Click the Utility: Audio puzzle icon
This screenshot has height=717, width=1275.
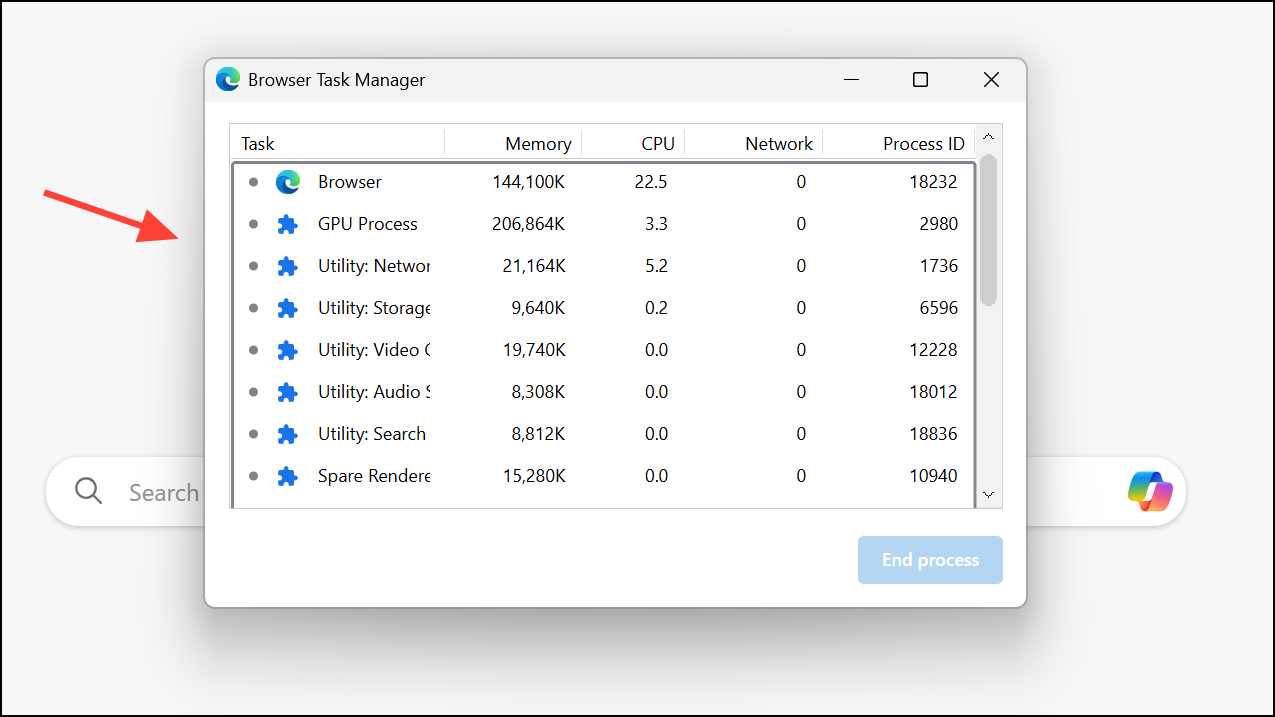coord(288,392)
